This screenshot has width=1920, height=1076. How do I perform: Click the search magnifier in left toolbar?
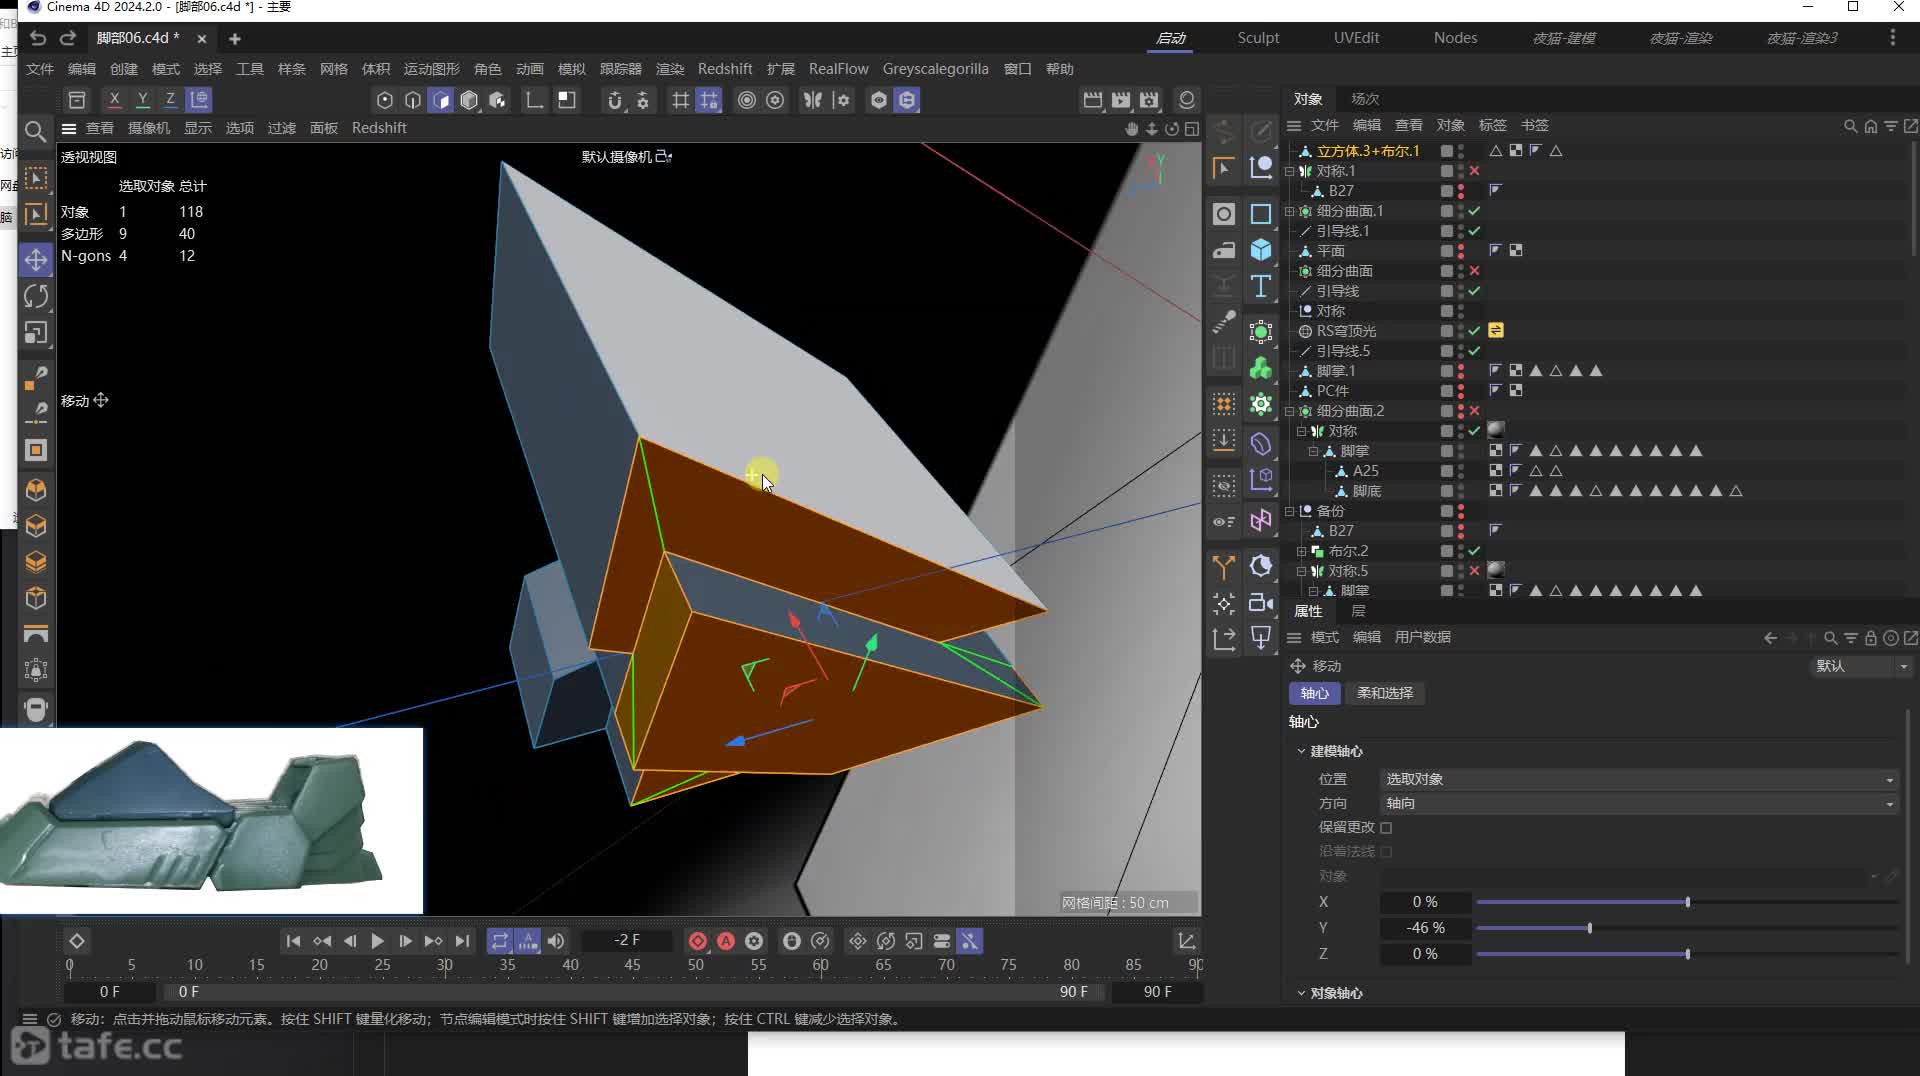click(x=35, y=132)
